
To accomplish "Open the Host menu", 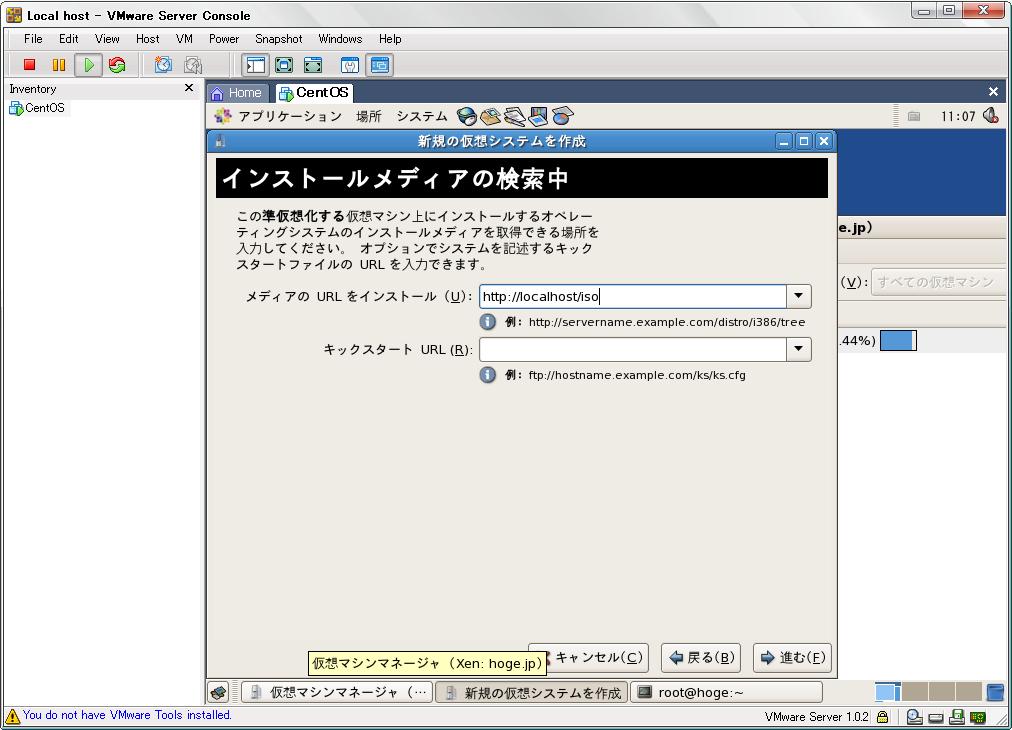I will (x=147, y=39).
